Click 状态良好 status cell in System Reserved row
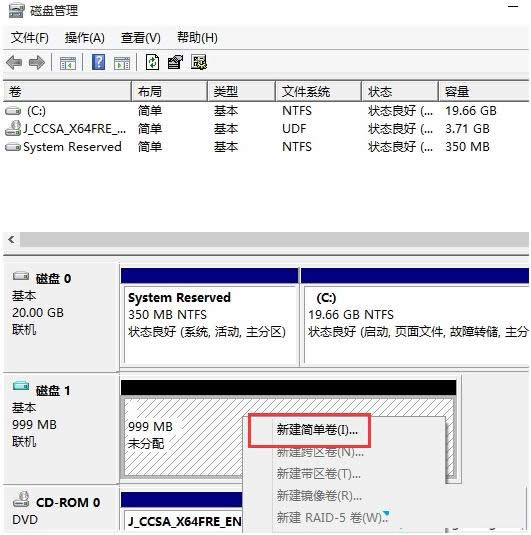This screenshot has height=535, width=531. click(x=400, y=147)
